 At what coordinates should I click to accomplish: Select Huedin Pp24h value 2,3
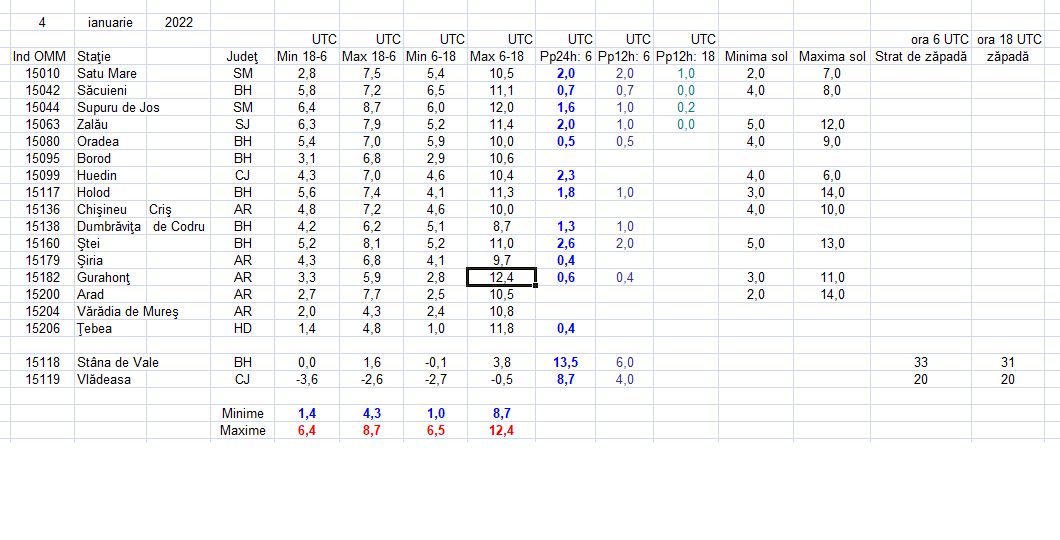[x=566, y=175]
